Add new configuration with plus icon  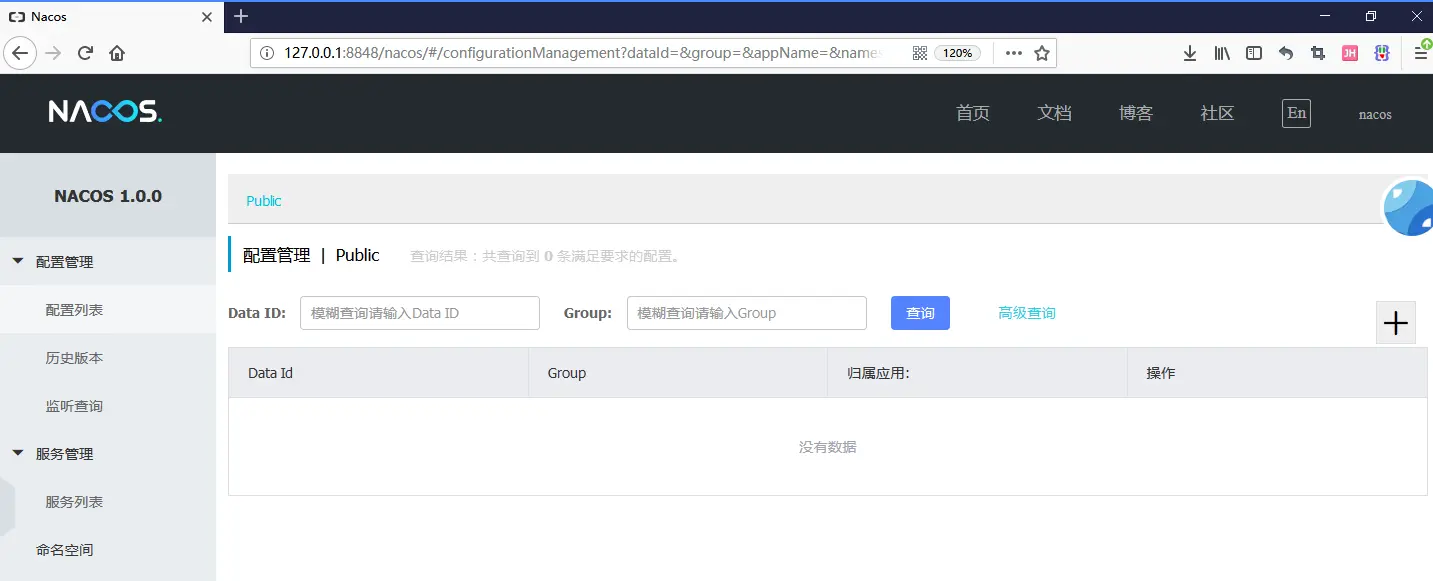(x=1396, y=323)
